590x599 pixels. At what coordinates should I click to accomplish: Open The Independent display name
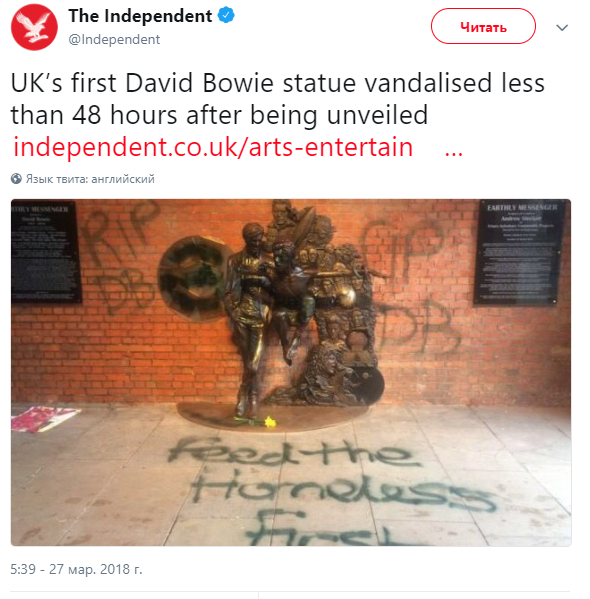click(x=140, y=16)
